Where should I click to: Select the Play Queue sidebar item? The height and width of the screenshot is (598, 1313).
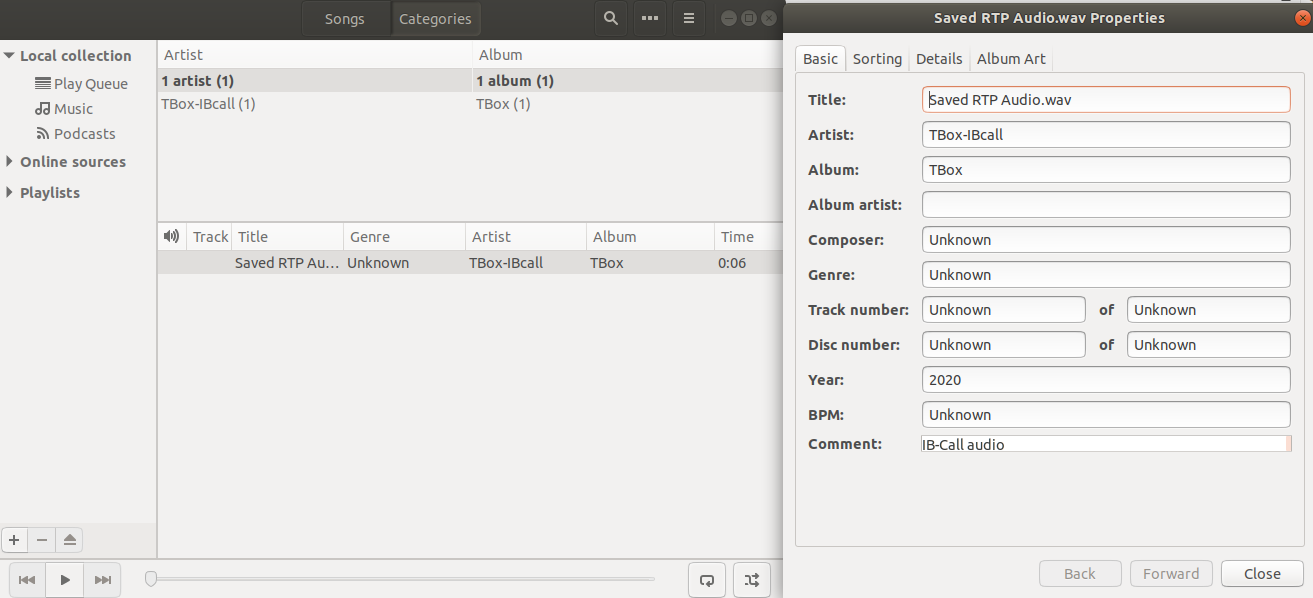click(81, 84)
